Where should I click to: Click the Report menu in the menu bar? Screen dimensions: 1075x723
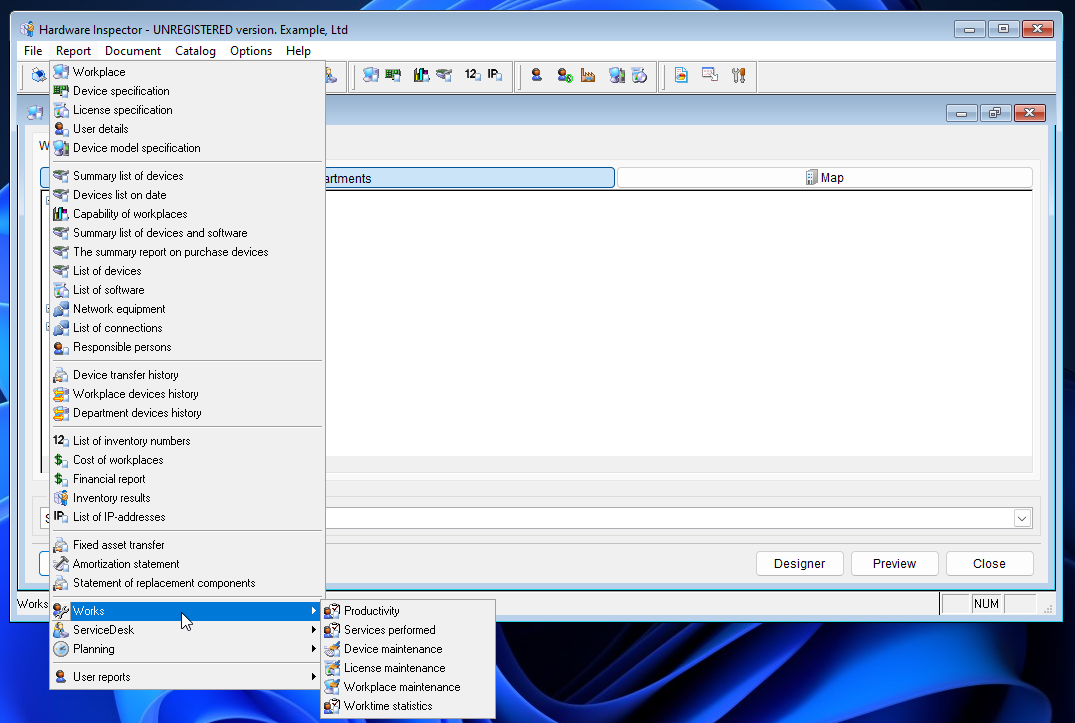click(73, 51)
